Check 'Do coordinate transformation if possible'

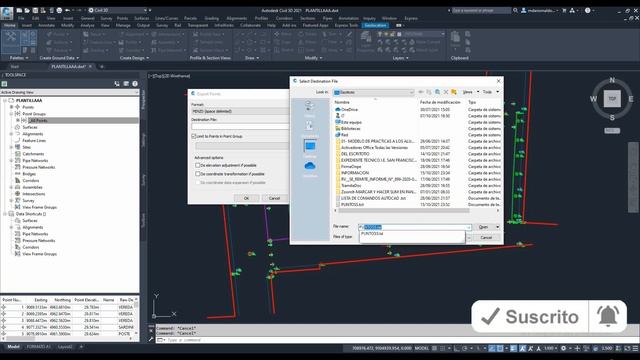(198, 174)
